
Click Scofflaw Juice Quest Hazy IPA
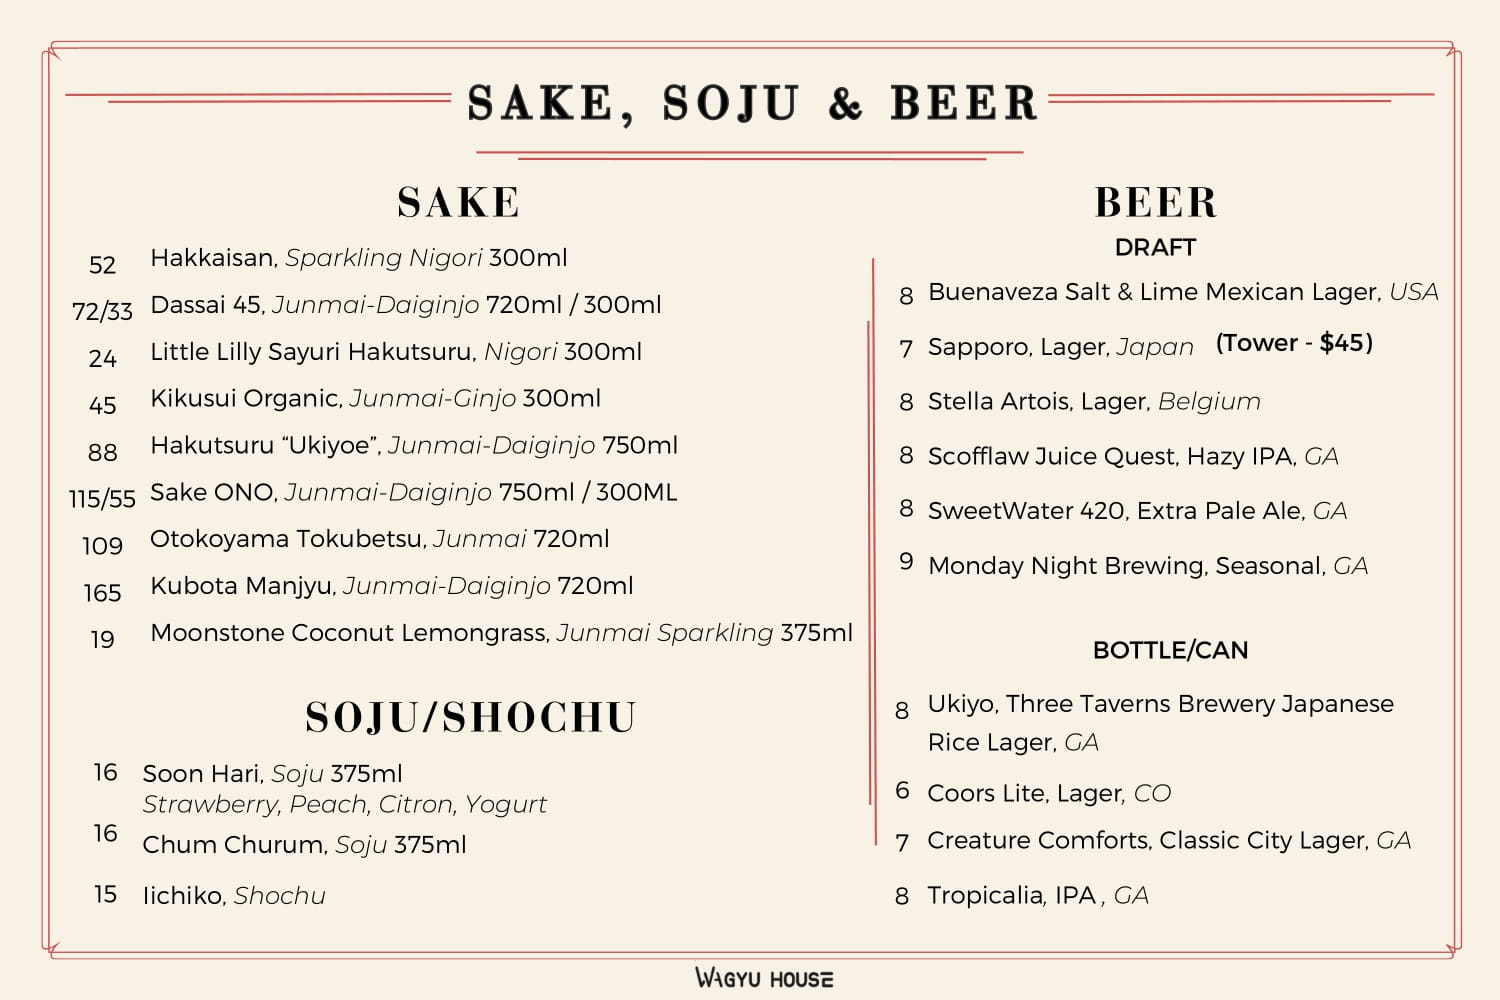coord(1133,457)
